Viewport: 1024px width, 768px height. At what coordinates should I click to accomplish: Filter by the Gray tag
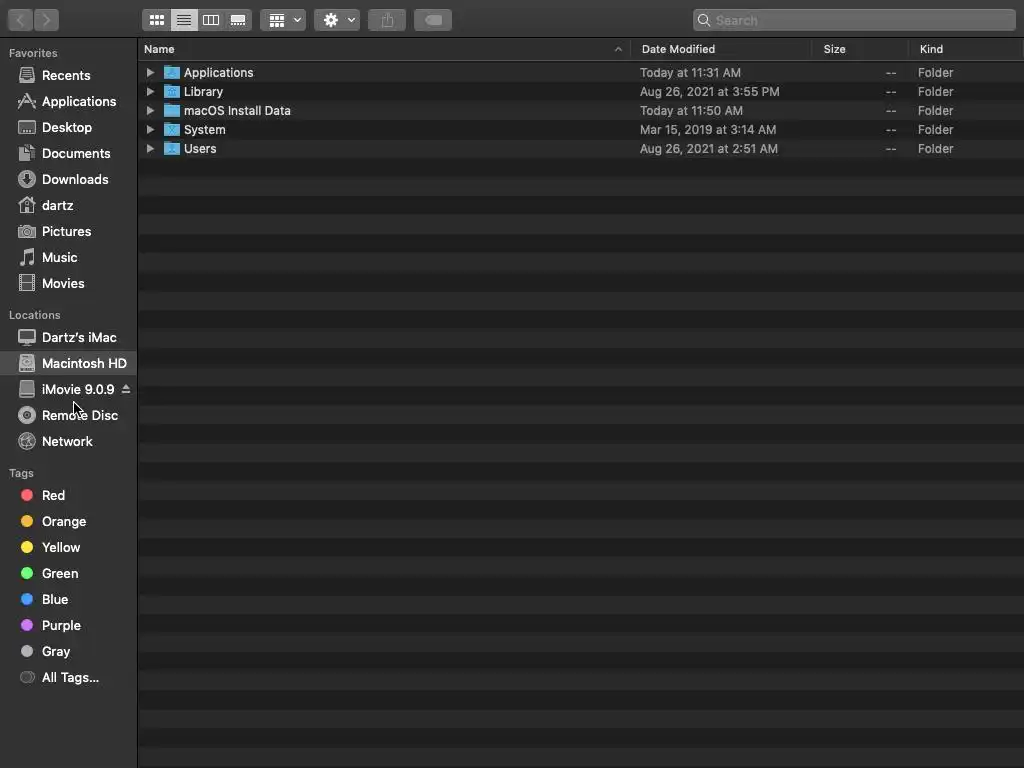[x=68, y=652]
